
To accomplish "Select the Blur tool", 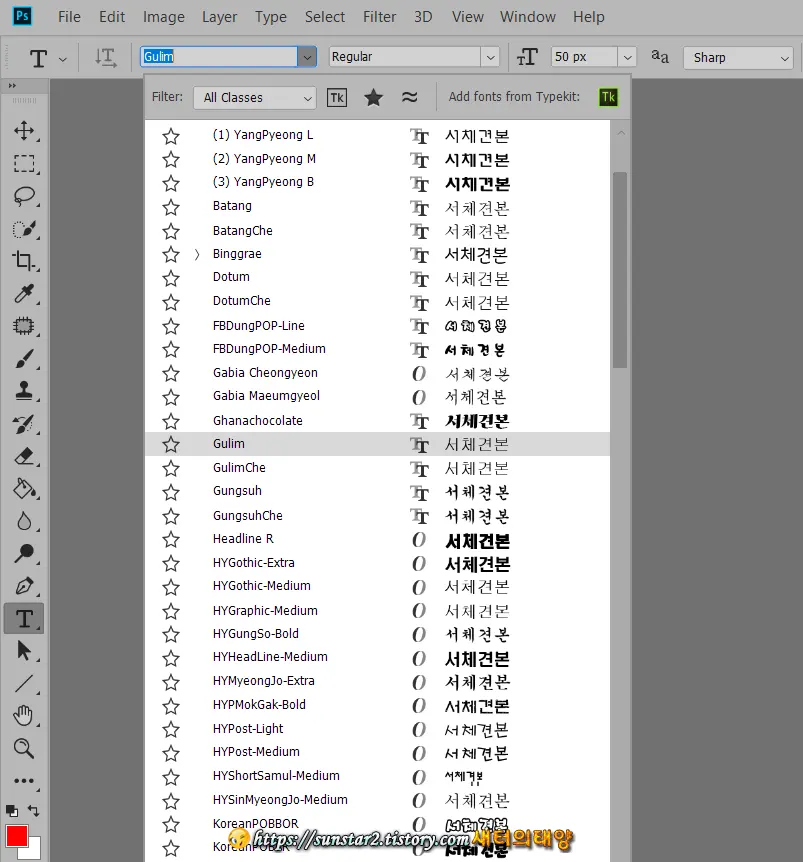I will point(24,521).
